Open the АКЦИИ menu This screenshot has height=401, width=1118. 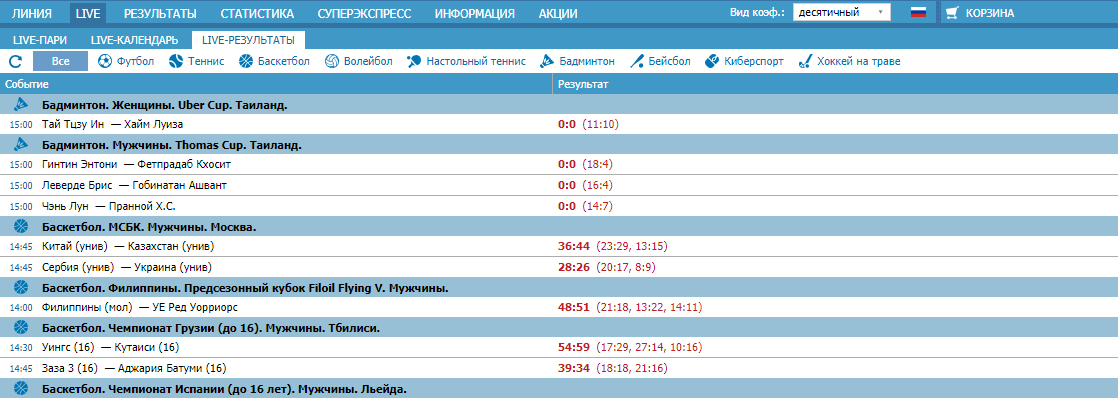(x=558, y=13)
